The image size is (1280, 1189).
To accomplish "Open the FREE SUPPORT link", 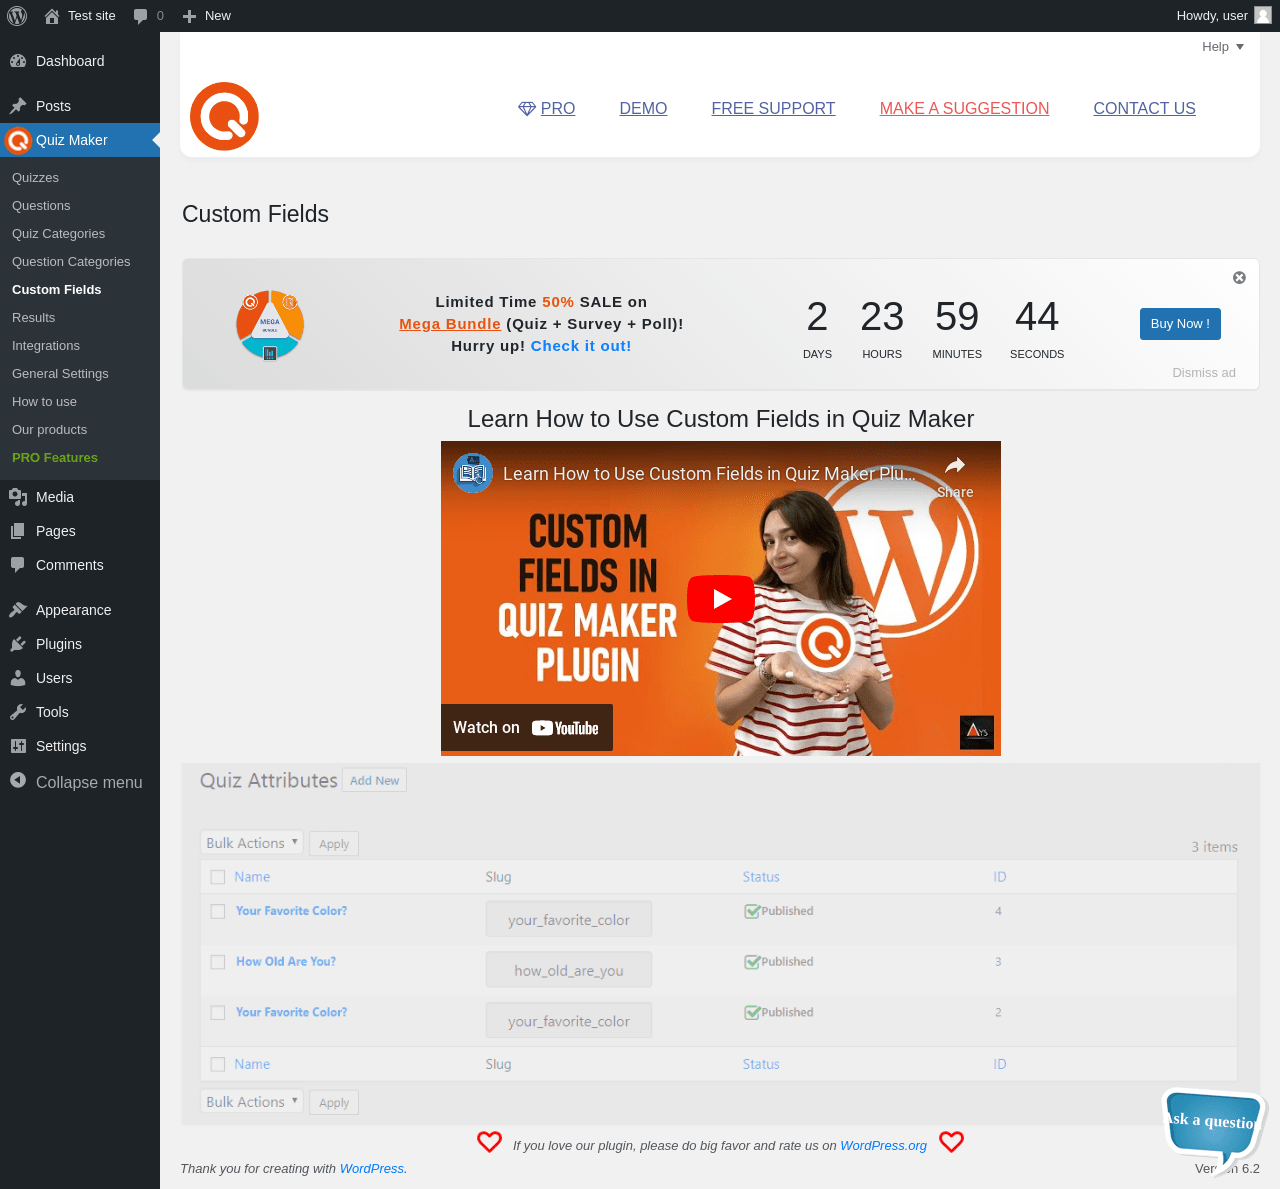I will tap(773, 108).
